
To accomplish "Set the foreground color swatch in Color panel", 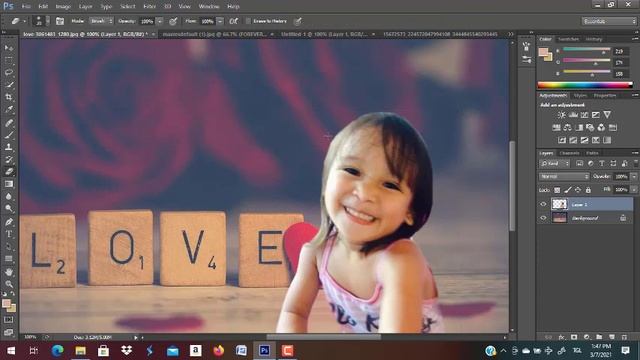I will pos(543,52).
